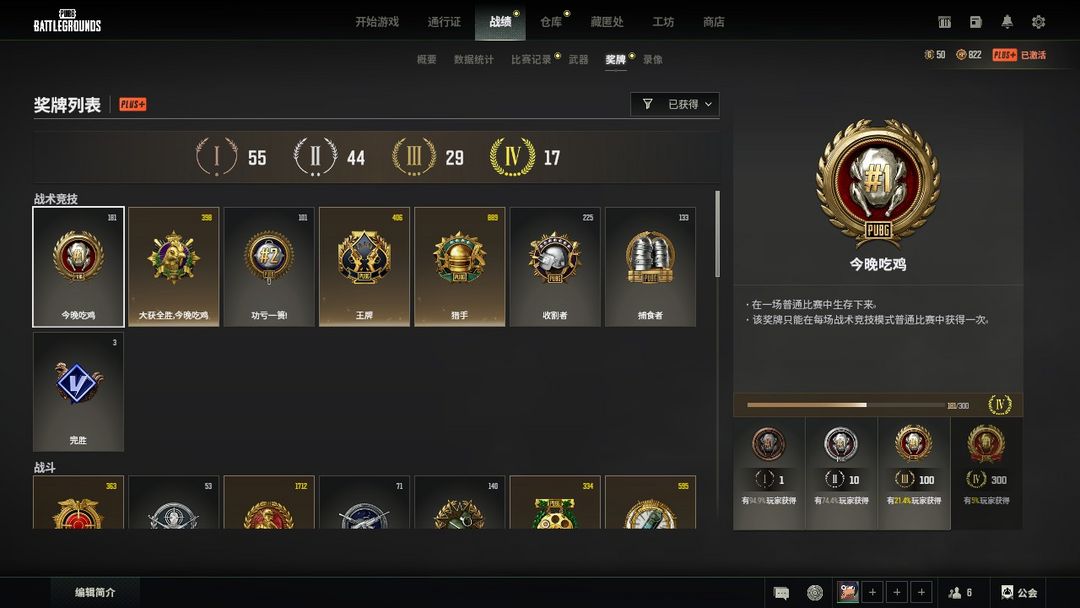Open the 已获得 filter dropdown
This screenshot has width=1080, height=608.
tap(675, 104)
